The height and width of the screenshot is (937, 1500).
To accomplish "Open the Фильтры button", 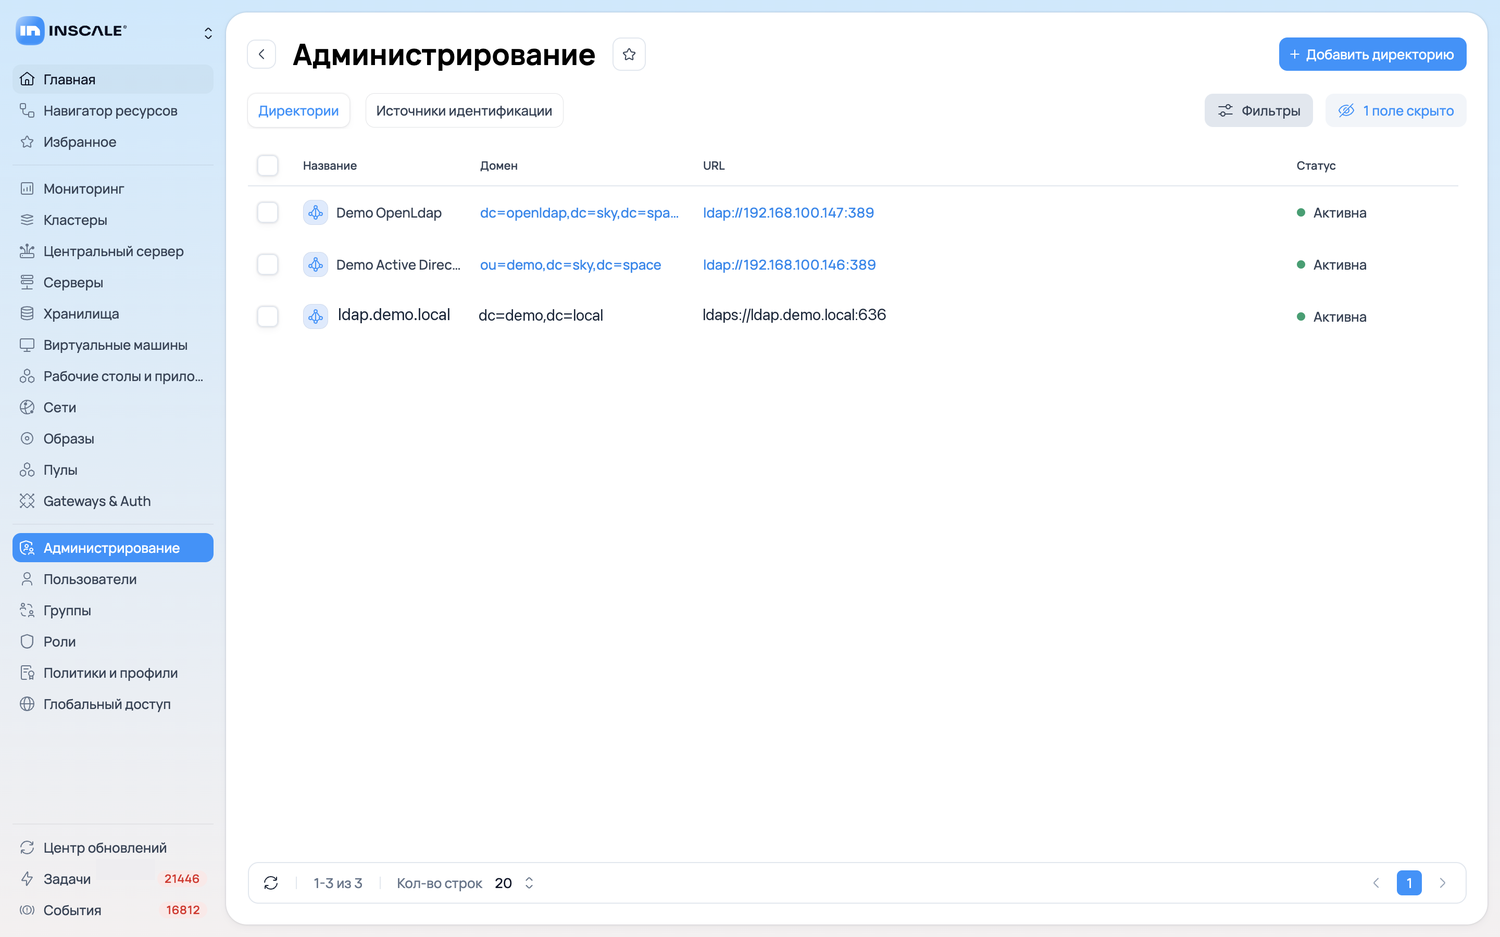I will click(x=1259, y=110).
